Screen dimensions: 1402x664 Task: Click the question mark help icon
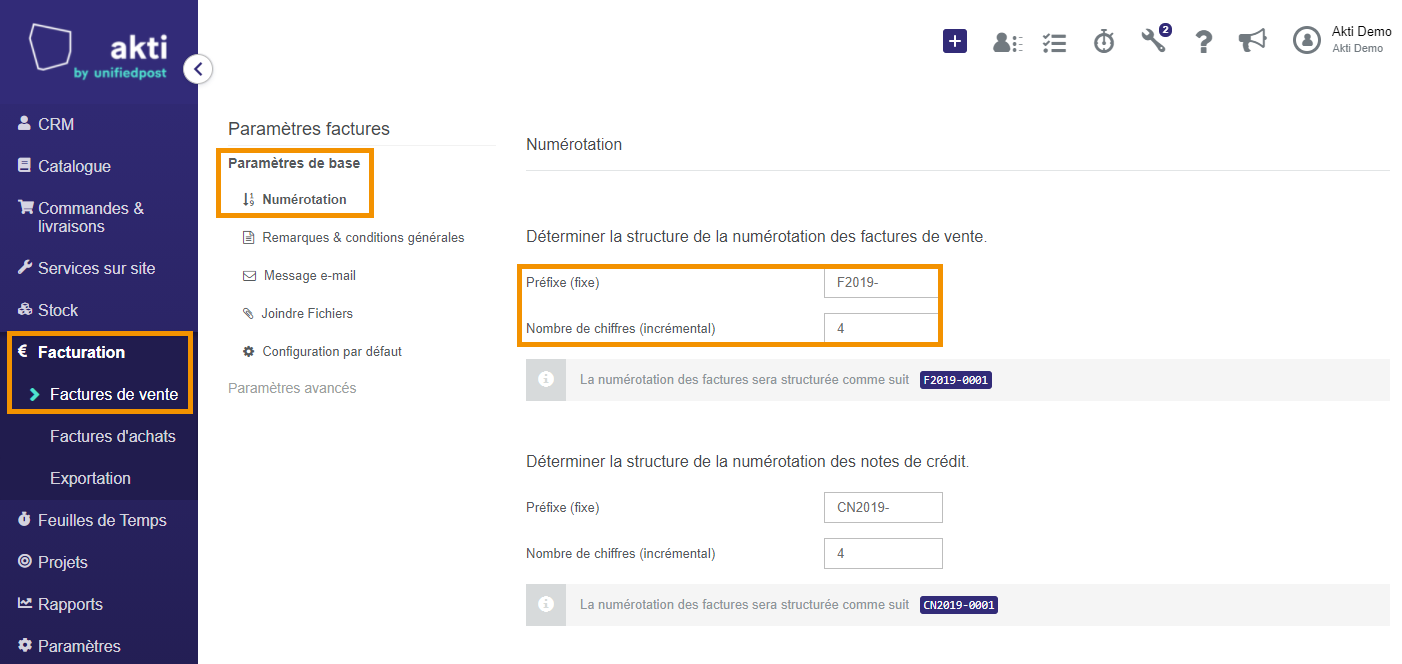click(x=1204, y=42)
